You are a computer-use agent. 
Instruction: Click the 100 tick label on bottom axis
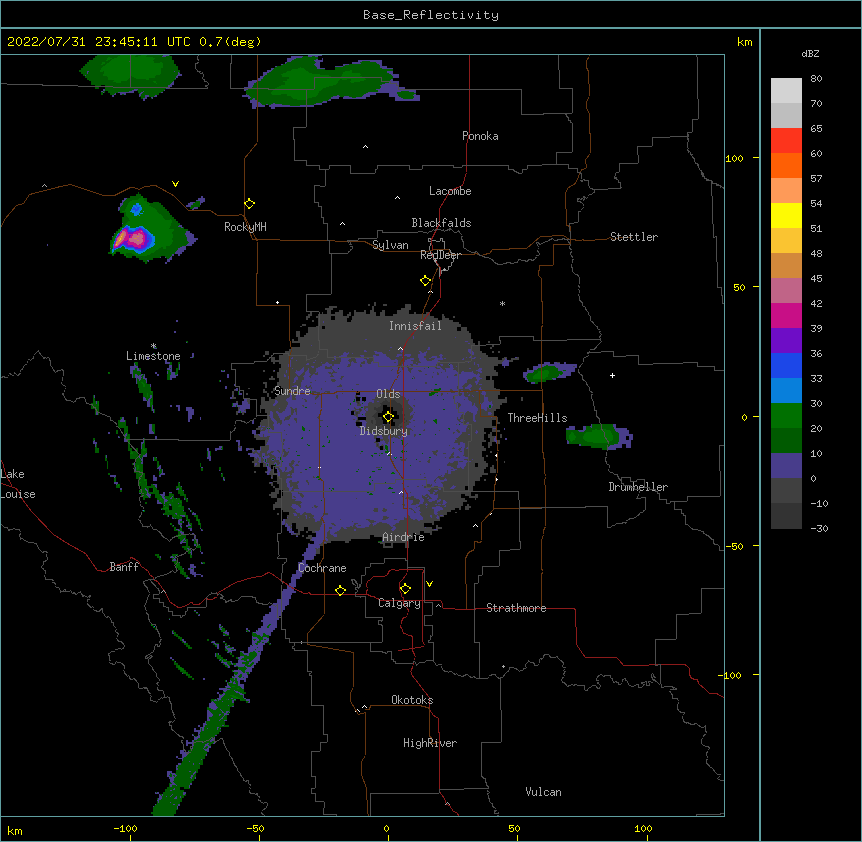(643, 829)
